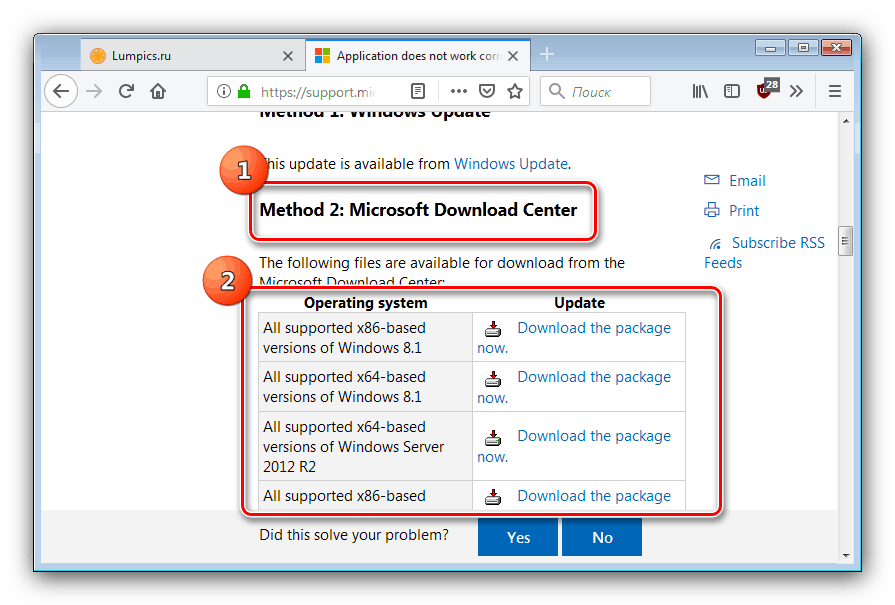
Task: Click the green secure connection padlock
Action: [x=244, y=91]
